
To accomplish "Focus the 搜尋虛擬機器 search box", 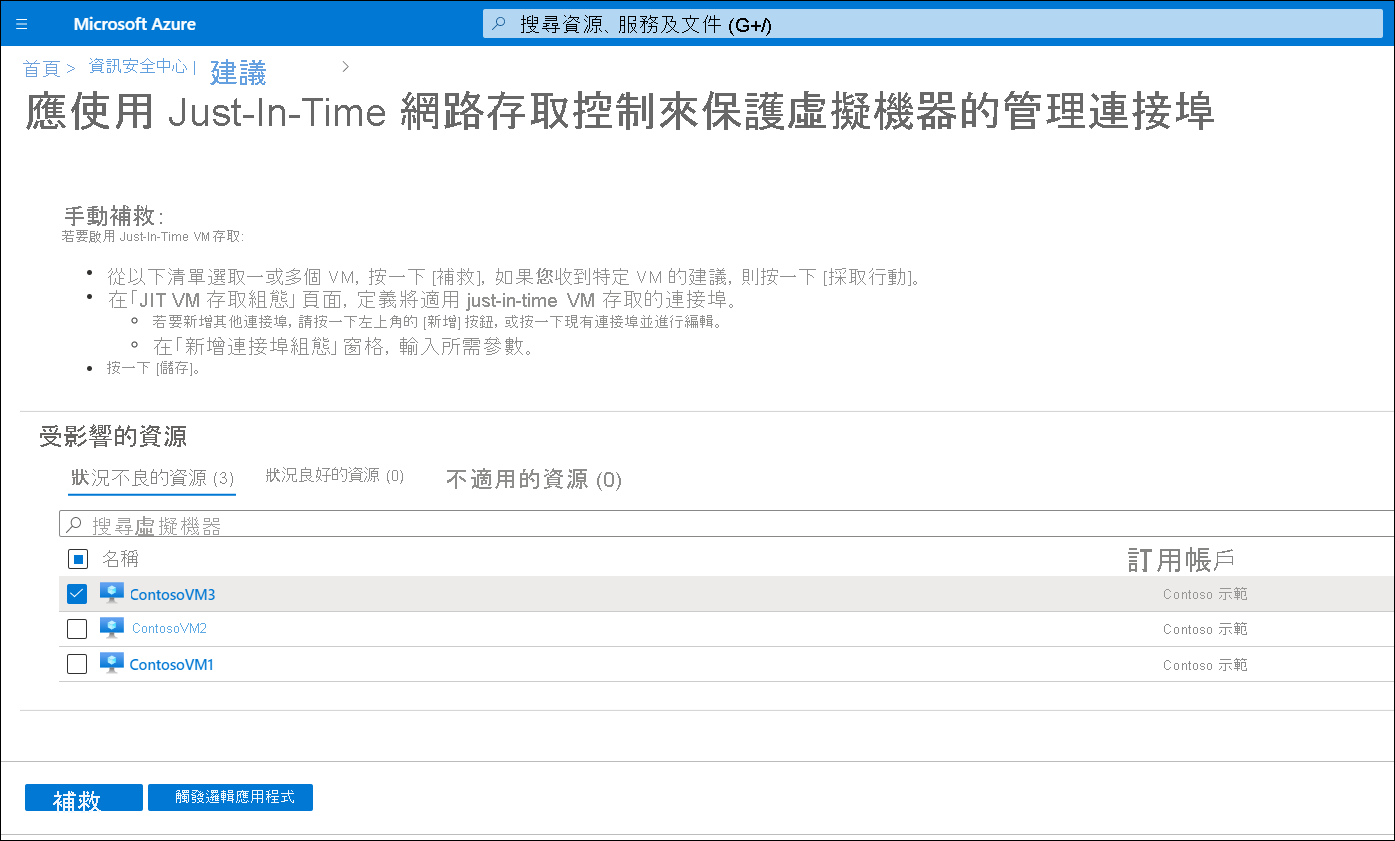I will (x=727, y=525).
